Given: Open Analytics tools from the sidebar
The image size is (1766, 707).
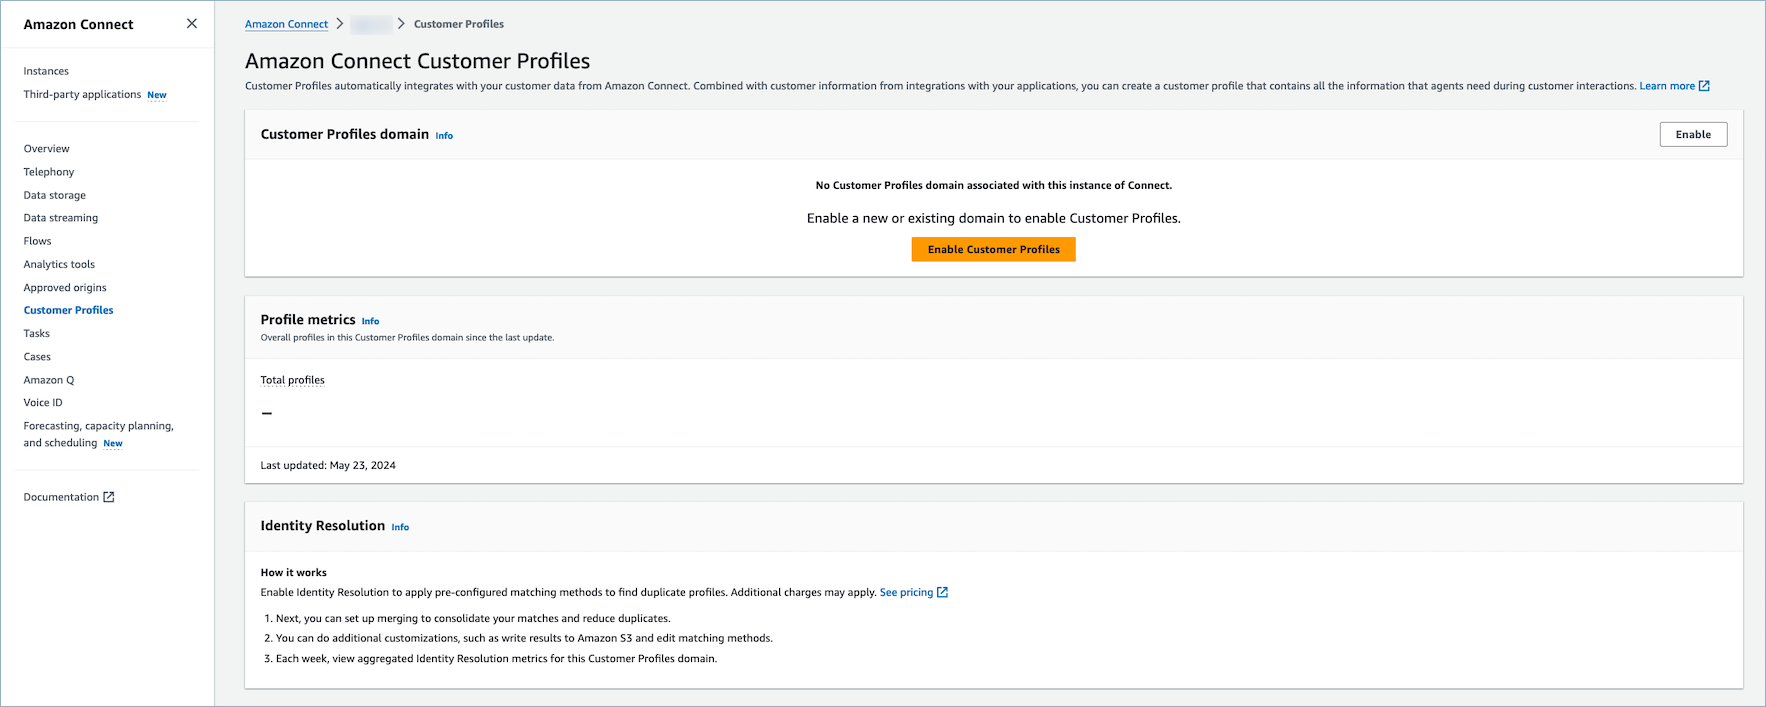Looking at the screenshot, I should tap(59, 264).
